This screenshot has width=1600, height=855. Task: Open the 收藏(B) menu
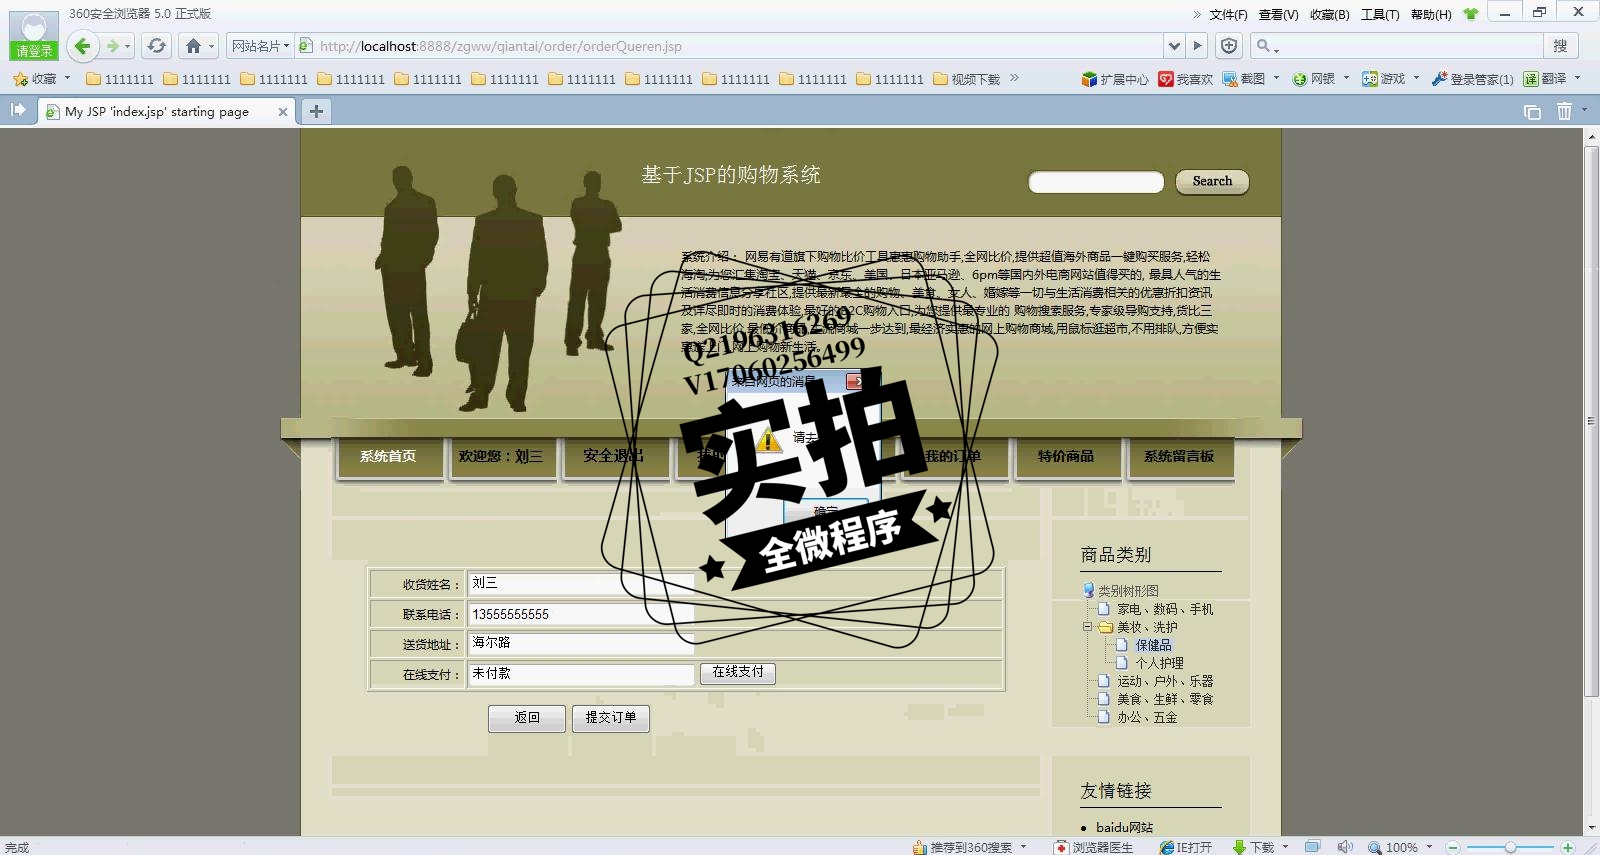1329,14
